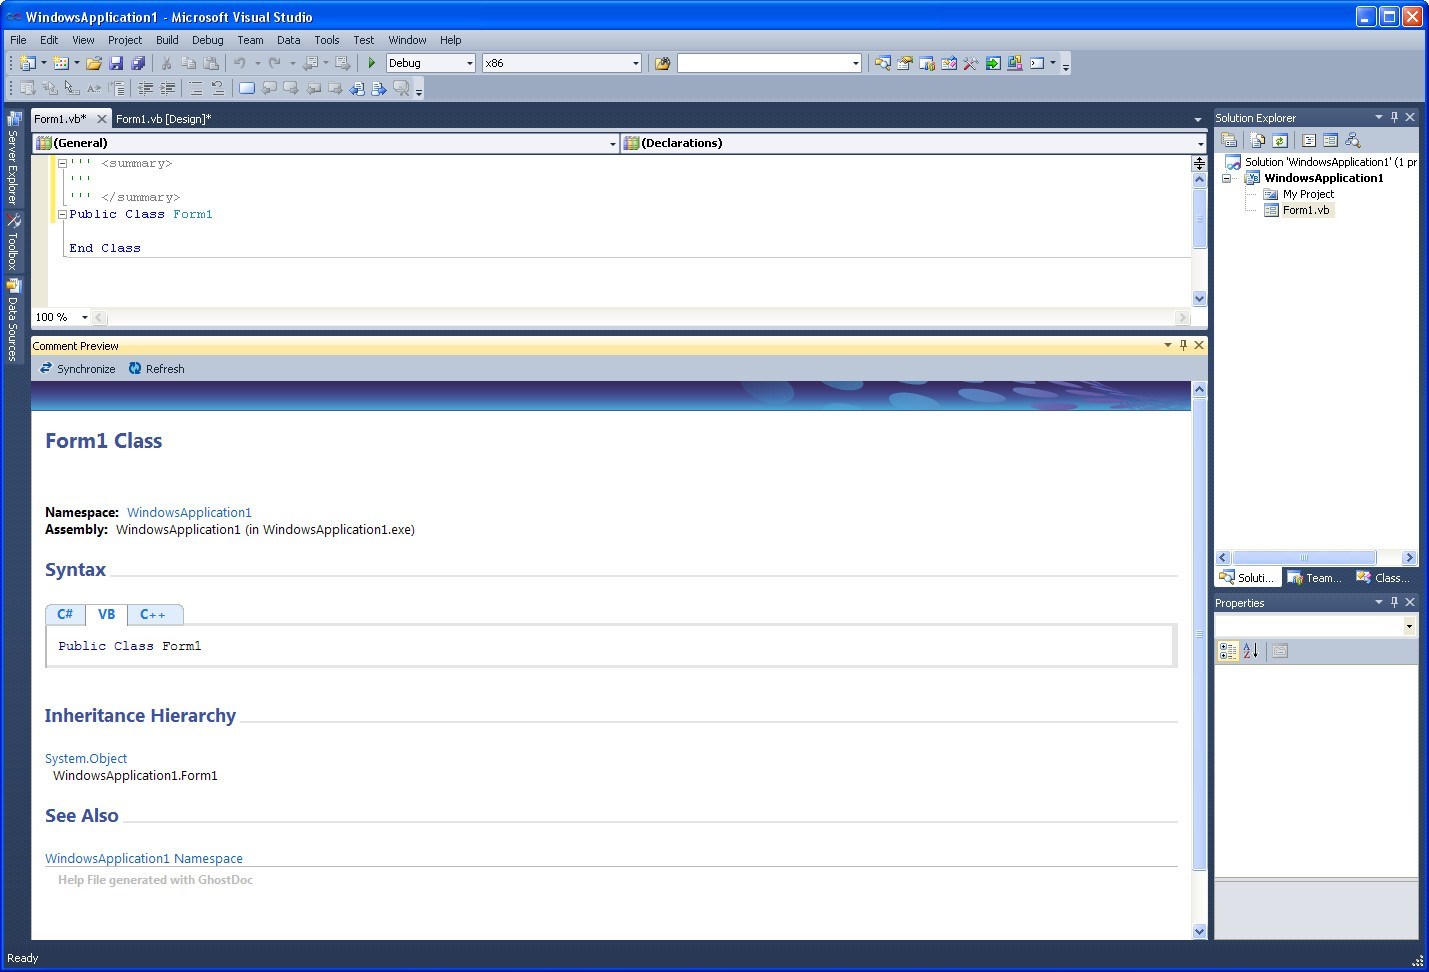
Task: Close the Form1.vb* editor tab
Action: click(101, 118)
